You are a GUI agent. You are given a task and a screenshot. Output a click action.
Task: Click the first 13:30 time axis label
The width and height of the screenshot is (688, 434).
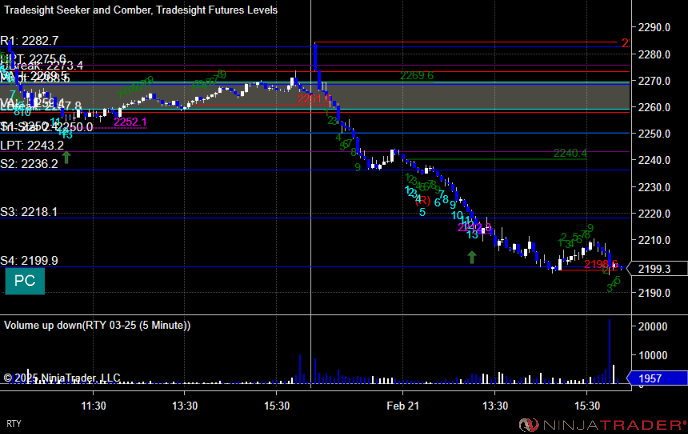click(x=184, y=406)
